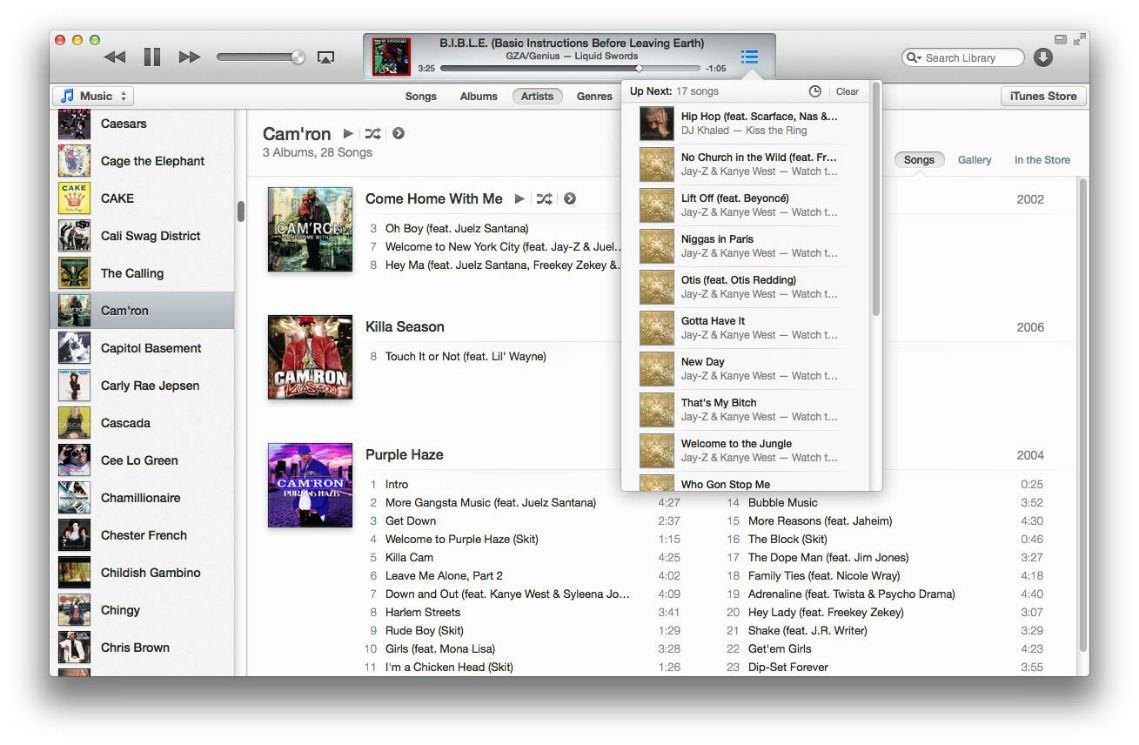
Task: Click the playback progress bar
Action: tap(570, 68)
